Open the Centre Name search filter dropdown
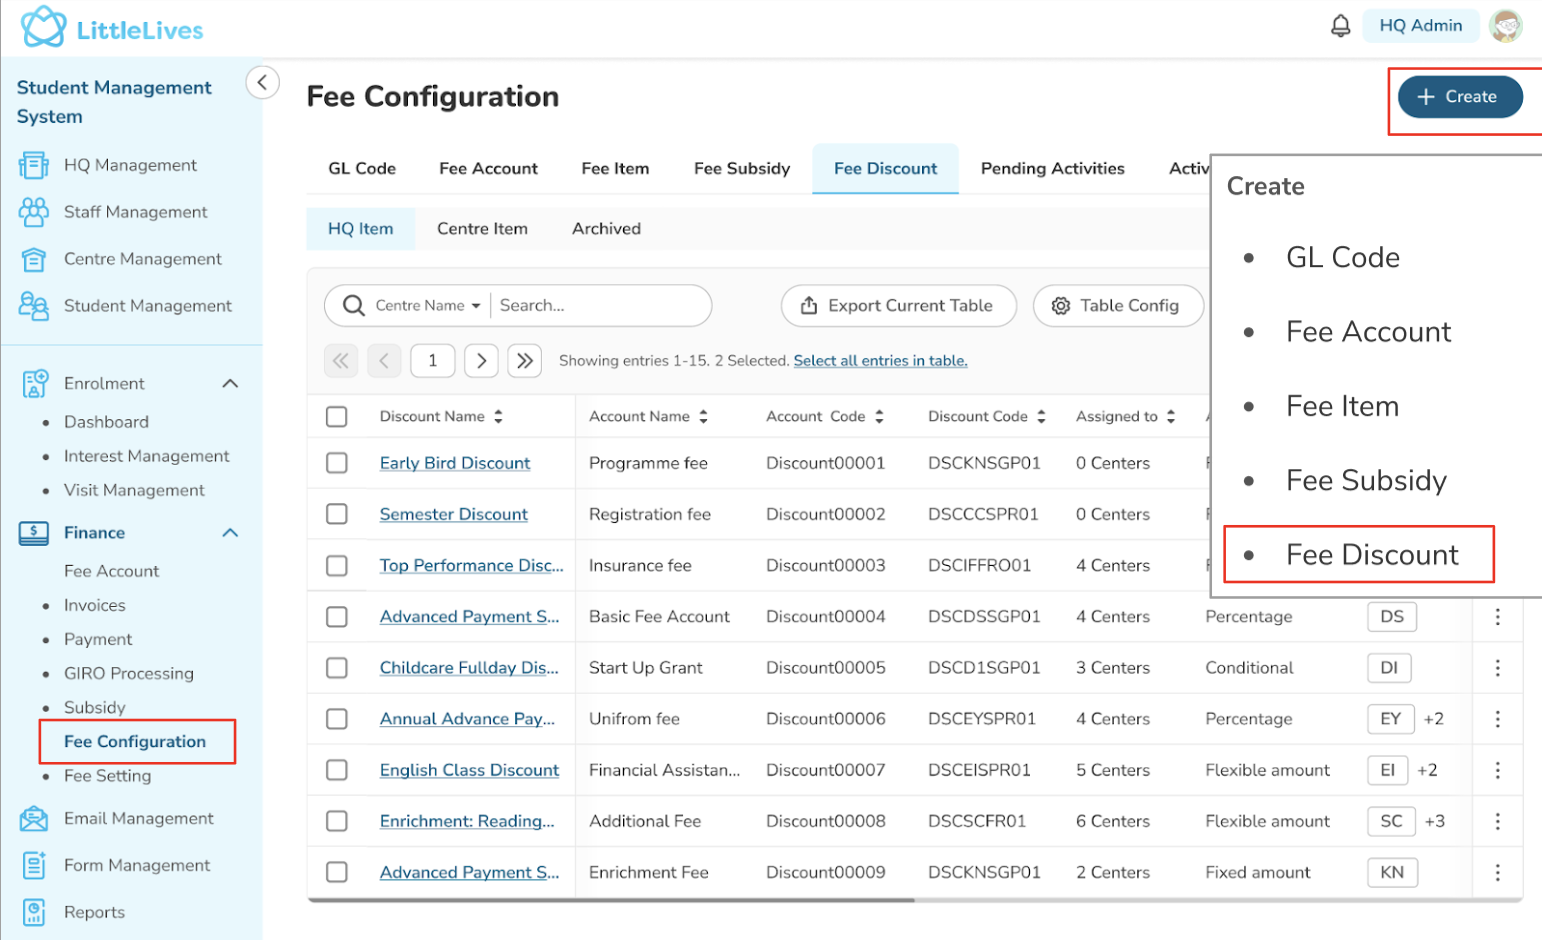Viewport: 1542px width, 940px height. tap(428, 306)
